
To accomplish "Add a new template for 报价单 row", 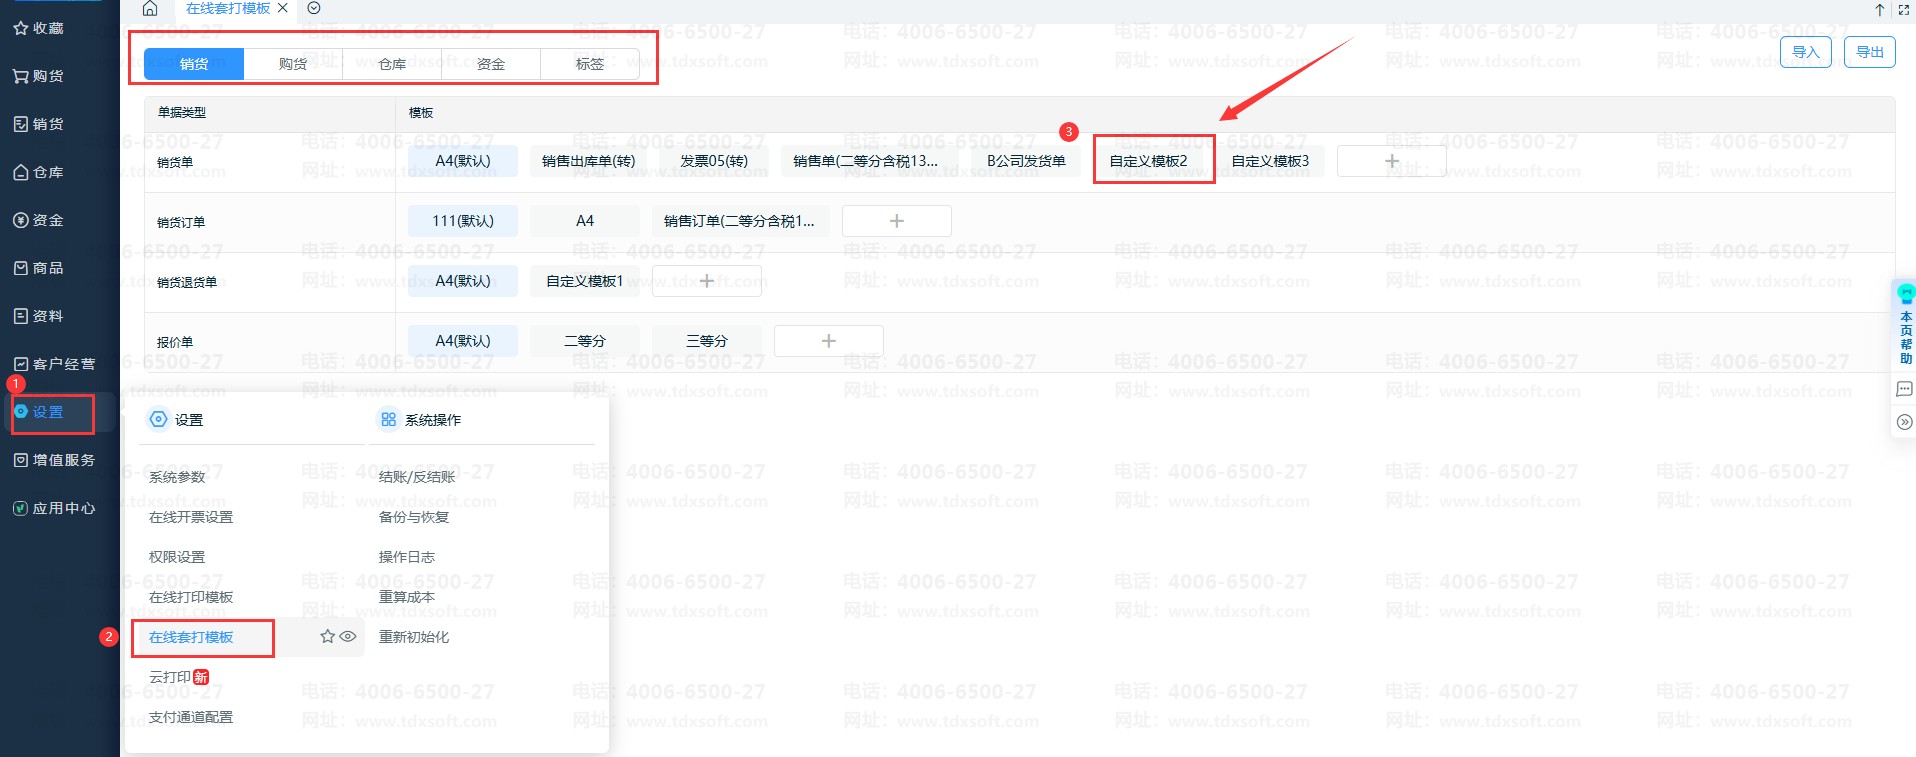I will point(828,341).
